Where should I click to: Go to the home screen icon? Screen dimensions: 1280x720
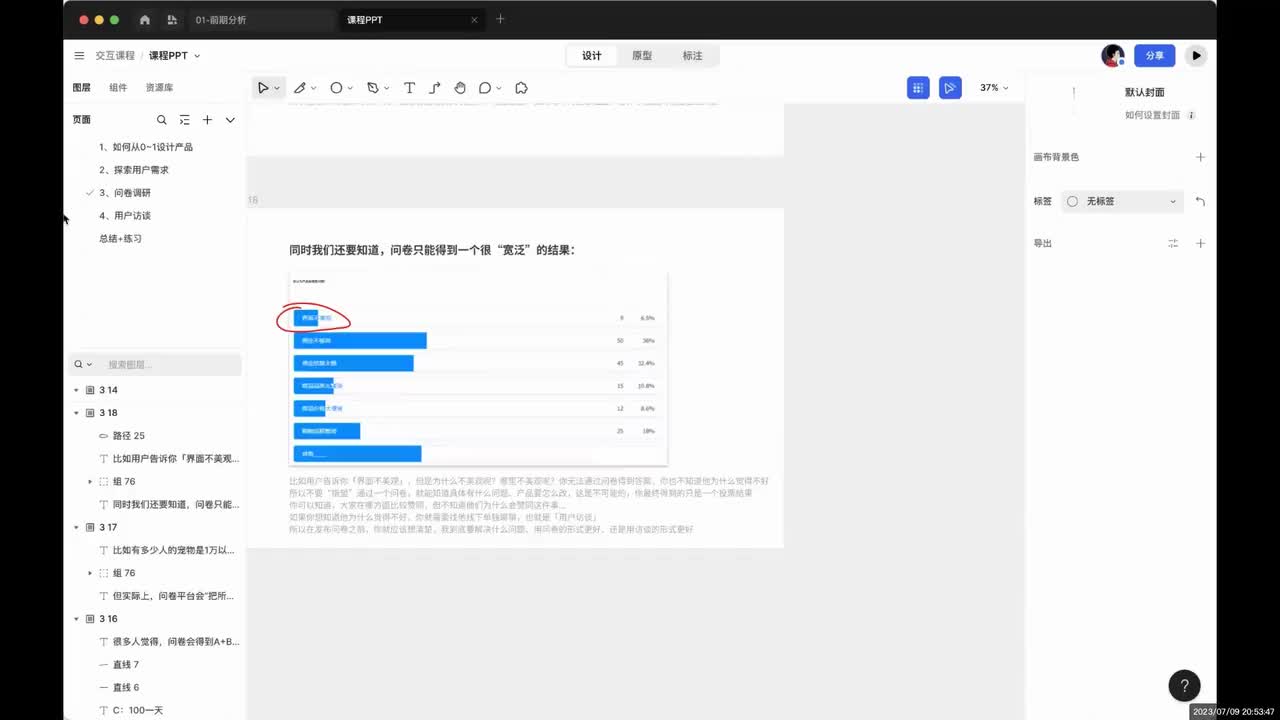coord(145,20)
